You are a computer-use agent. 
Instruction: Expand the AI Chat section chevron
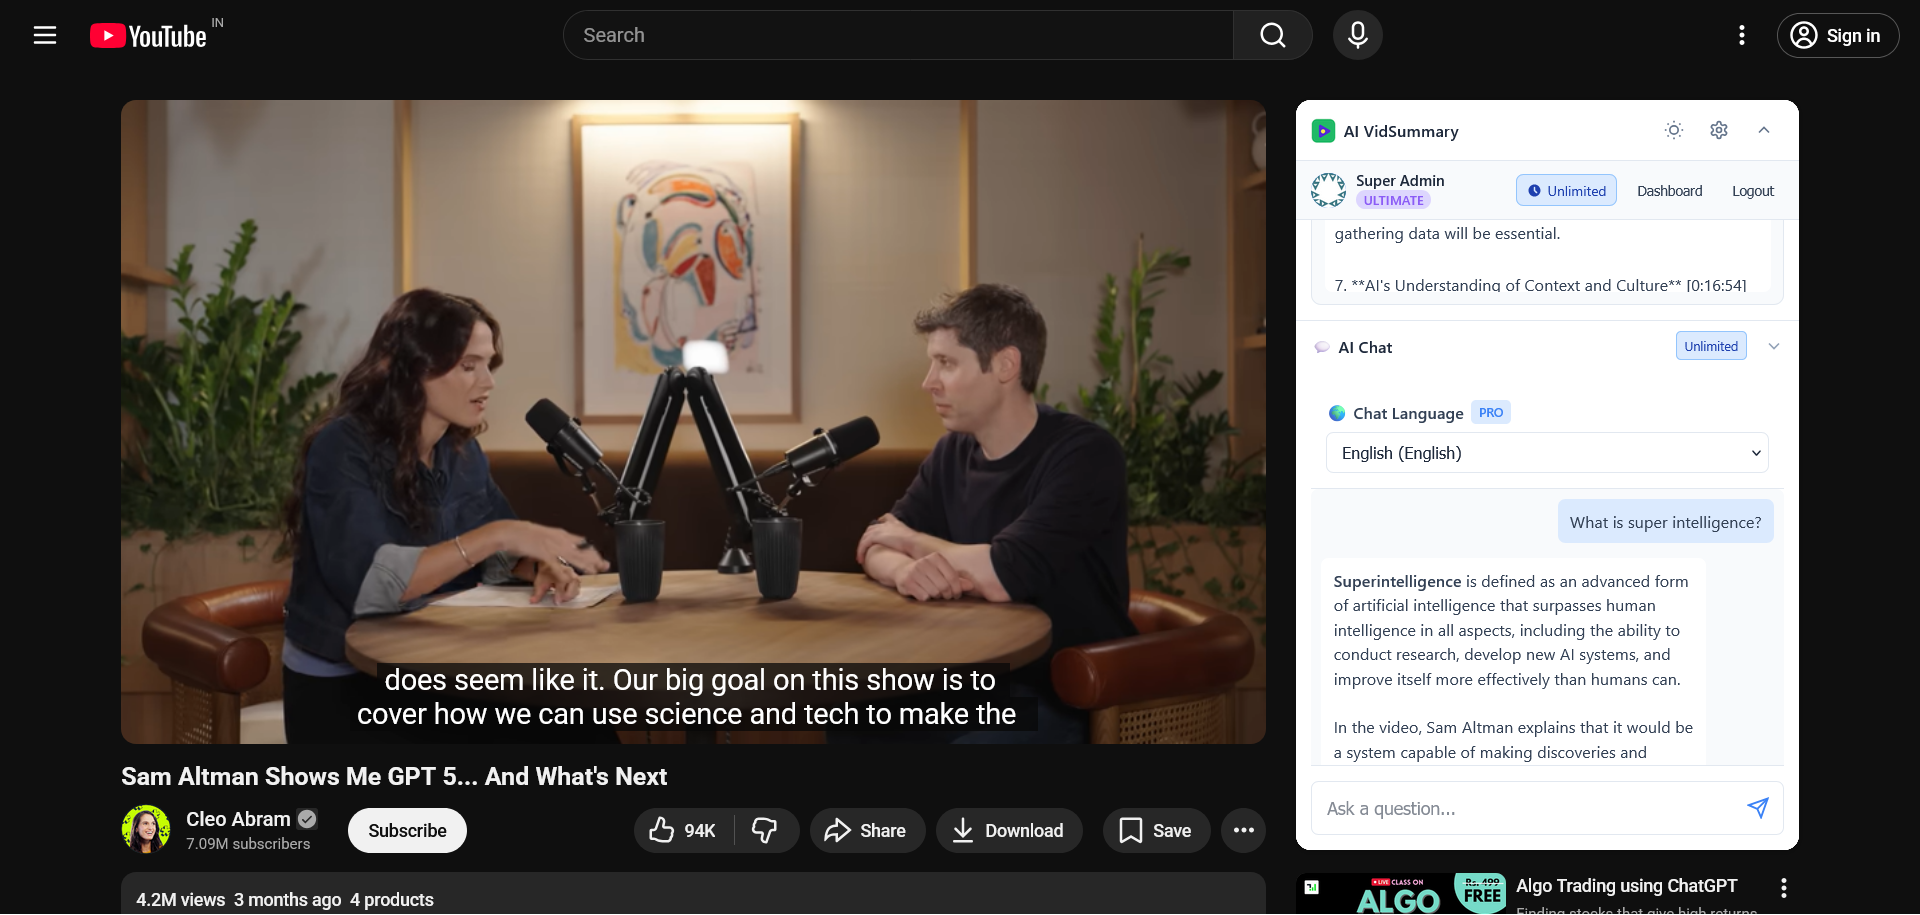click(x=1774, y=346)
